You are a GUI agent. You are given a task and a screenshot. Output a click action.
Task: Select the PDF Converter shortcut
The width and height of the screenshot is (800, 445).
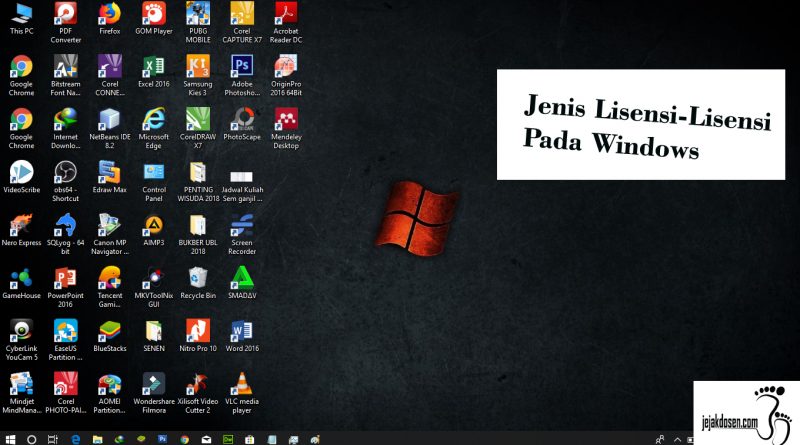coord(65,22)
